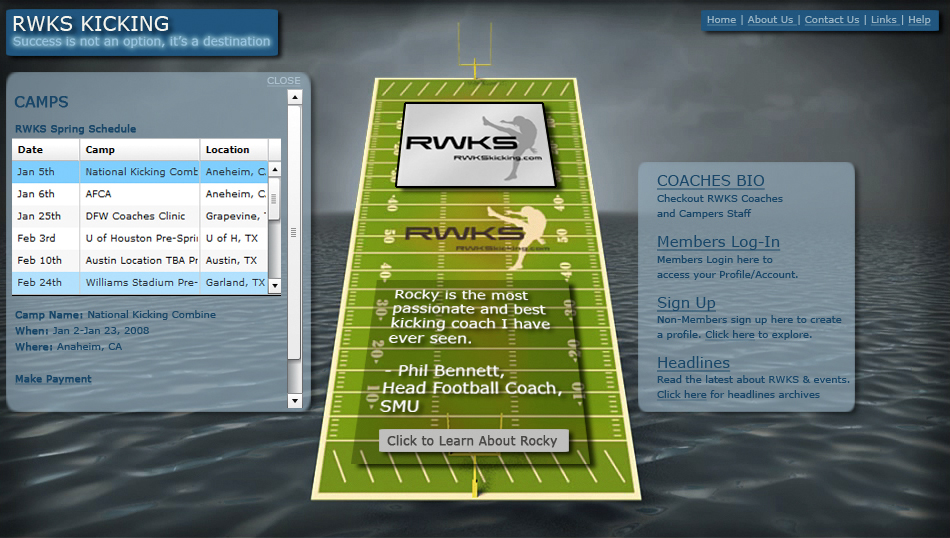Select the DFW Coaches Clinic cell

click(139, 216)
